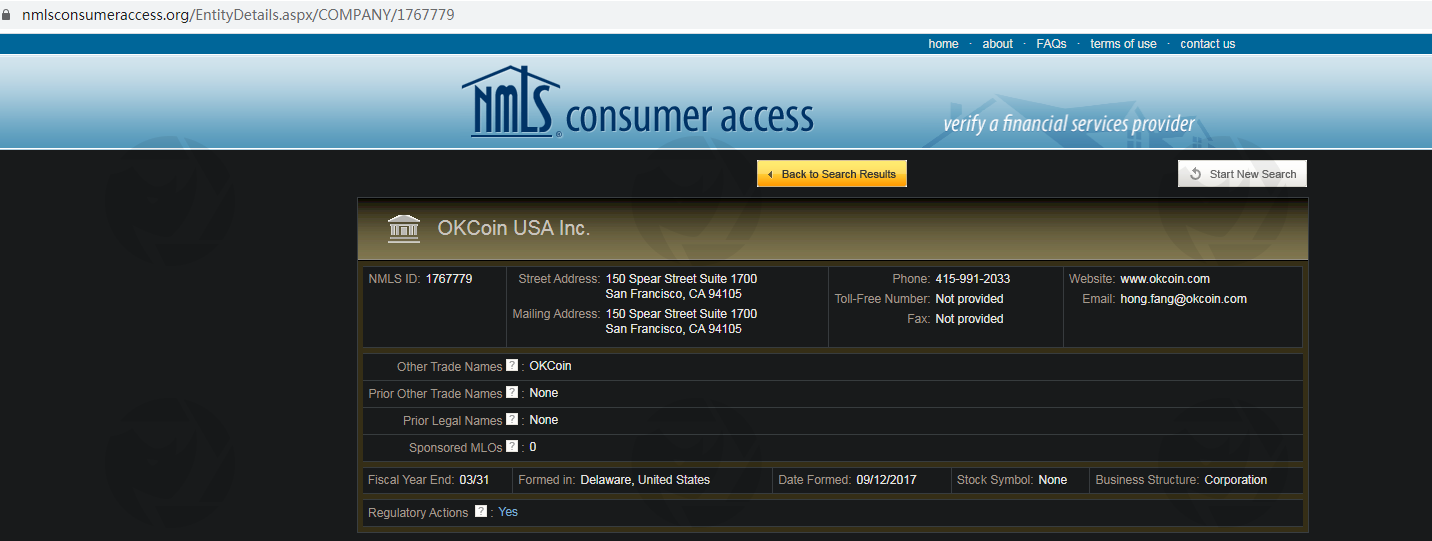Click Back to Search Results button

832,174
